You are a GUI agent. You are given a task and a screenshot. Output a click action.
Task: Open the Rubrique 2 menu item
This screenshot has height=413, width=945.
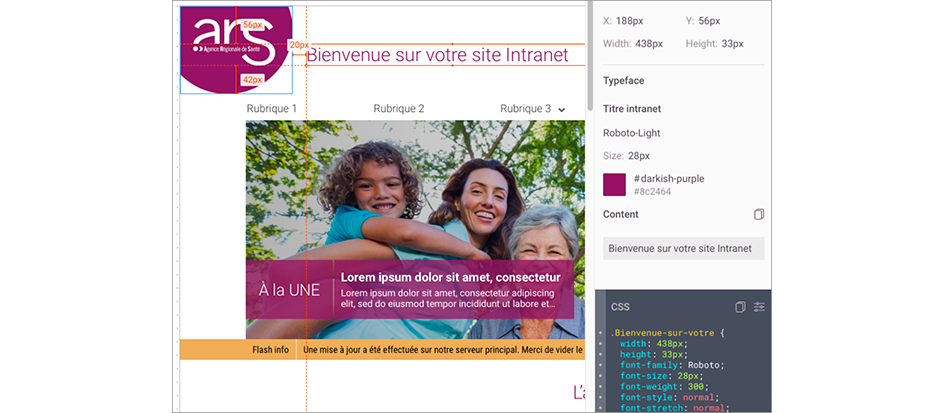coord(399,109)
